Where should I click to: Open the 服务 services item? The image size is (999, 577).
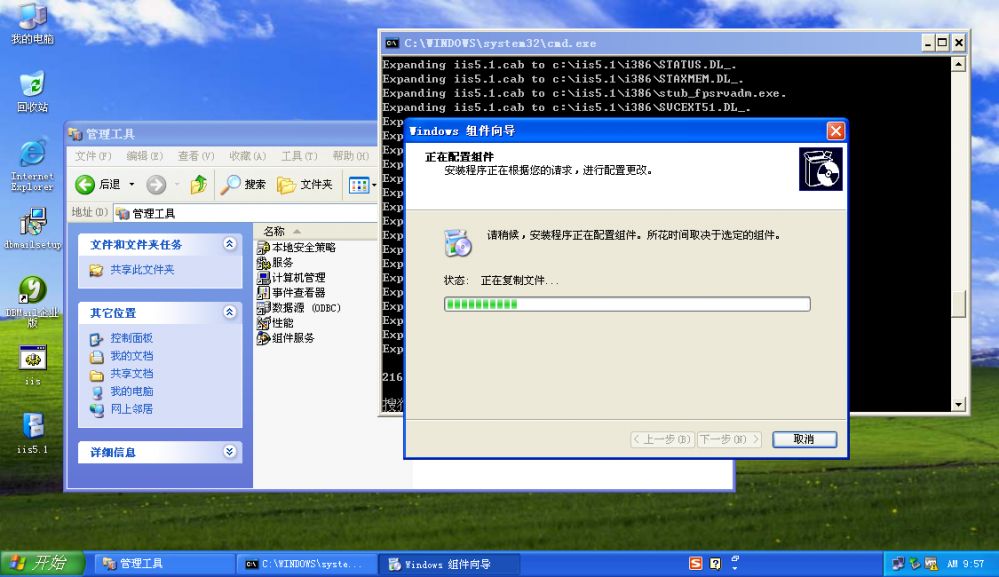coord(275,262)
